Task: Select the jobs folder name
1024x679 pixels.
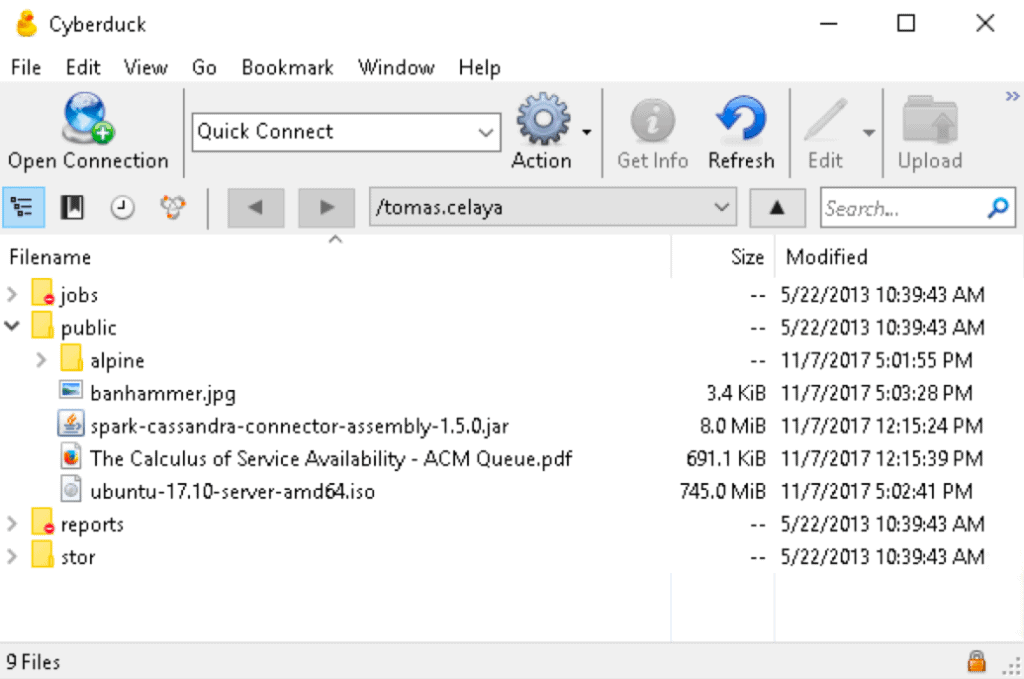Action: pos(79,295)
